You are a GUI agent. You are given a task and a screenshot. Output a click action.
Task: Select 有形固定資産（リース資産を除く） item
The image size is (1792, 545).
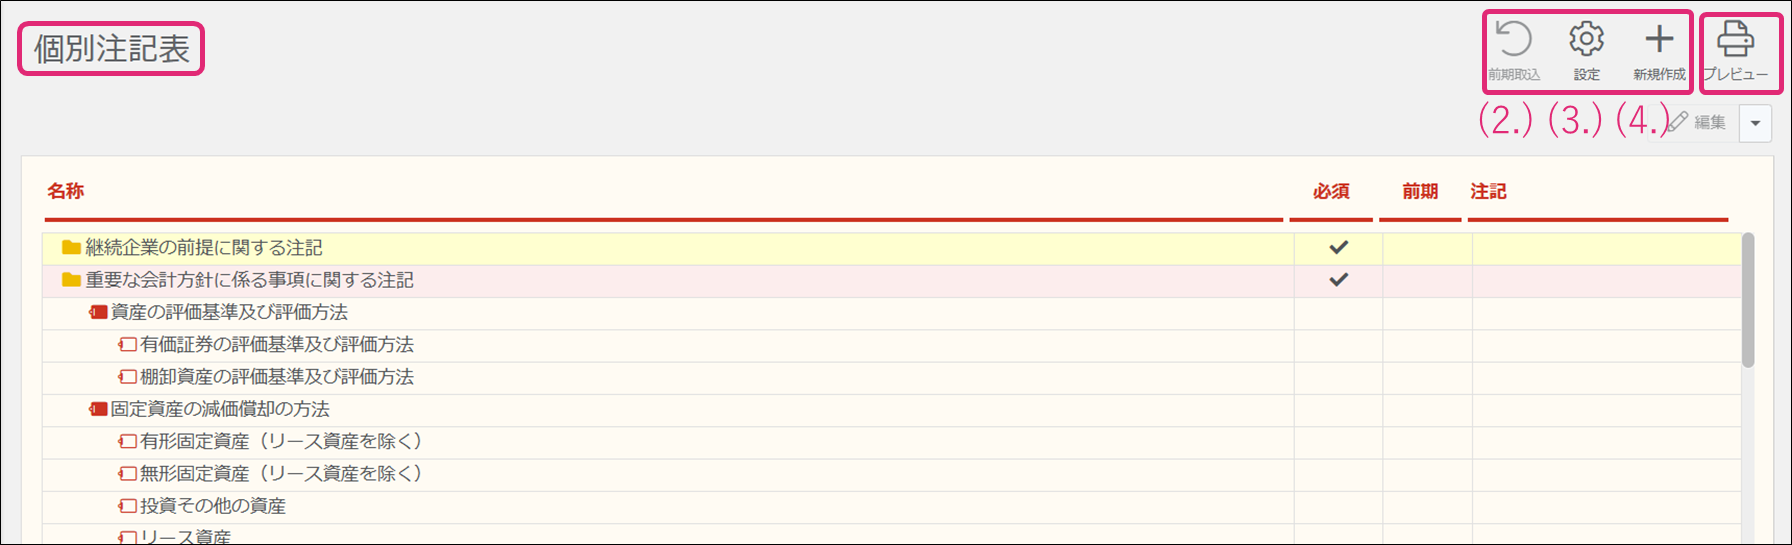click(x=282, y=441)
